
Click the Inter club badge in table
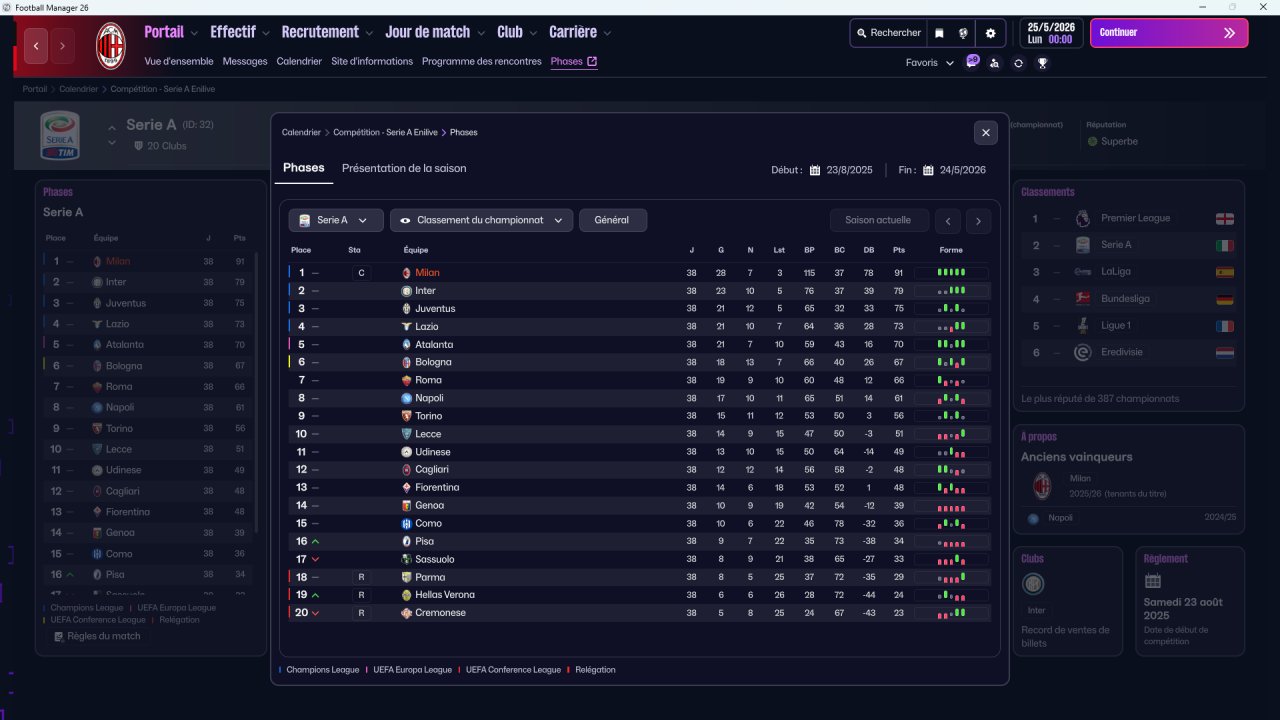[406, 291]
